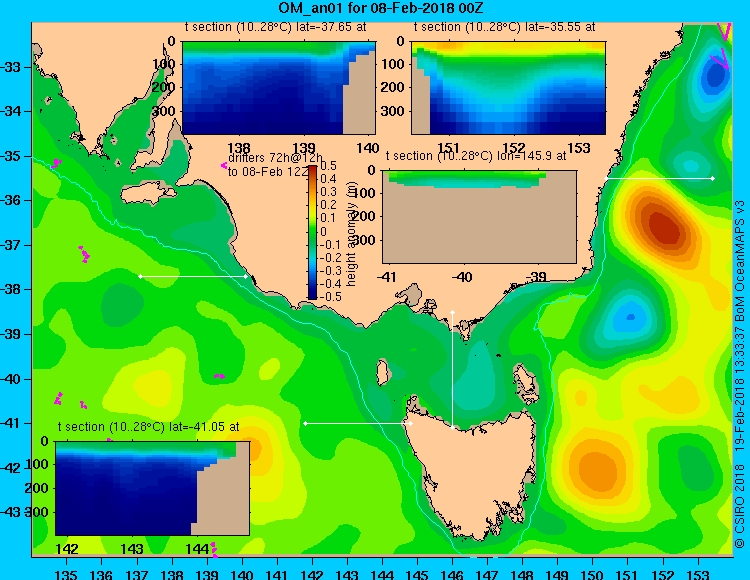Click Flinders Island northeast of Tasmania
This screenshot has height=580, width=750.
(x=525, y=380)
